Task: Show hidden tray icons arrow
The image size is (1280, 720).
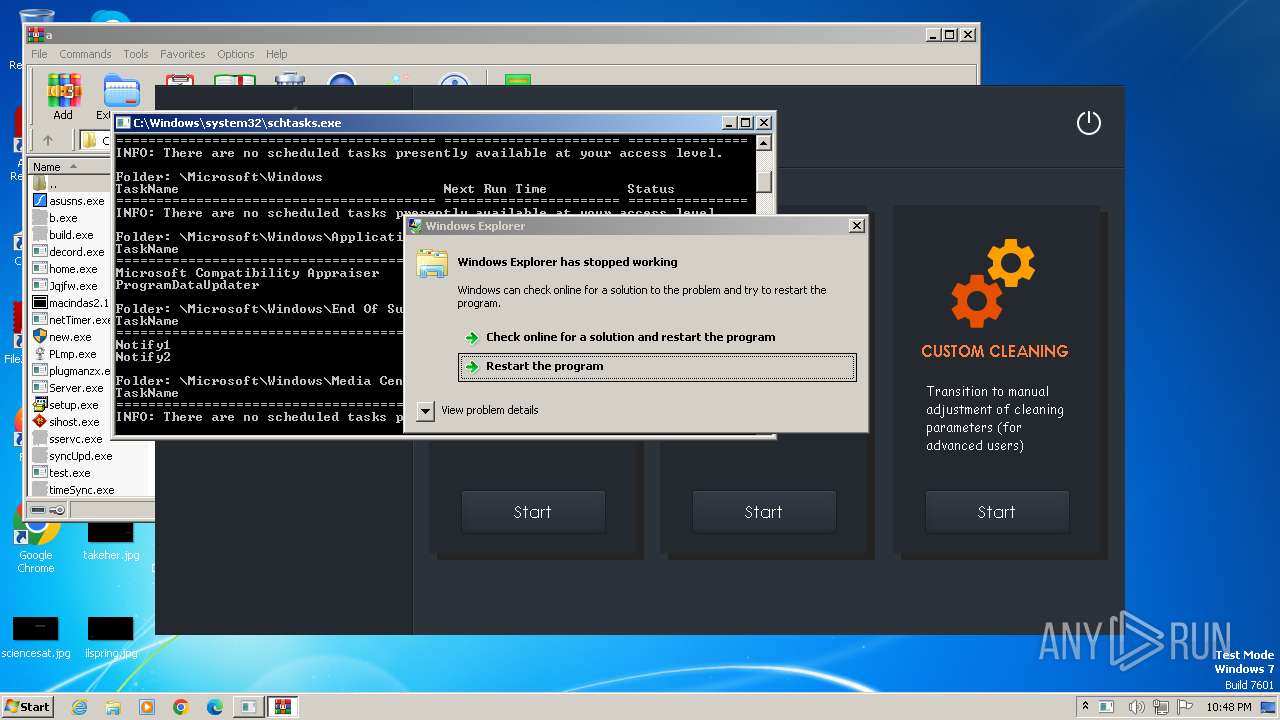Action: click(x=1085, y=706)
